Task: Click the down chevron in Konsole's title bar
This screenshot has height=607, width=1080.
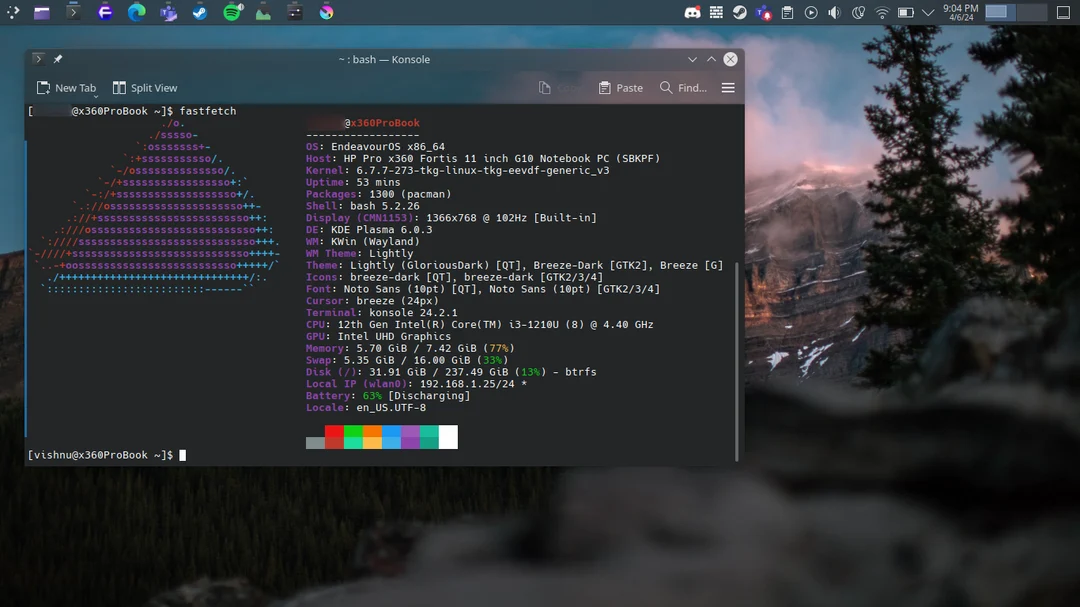Action: tap(693, 59)
